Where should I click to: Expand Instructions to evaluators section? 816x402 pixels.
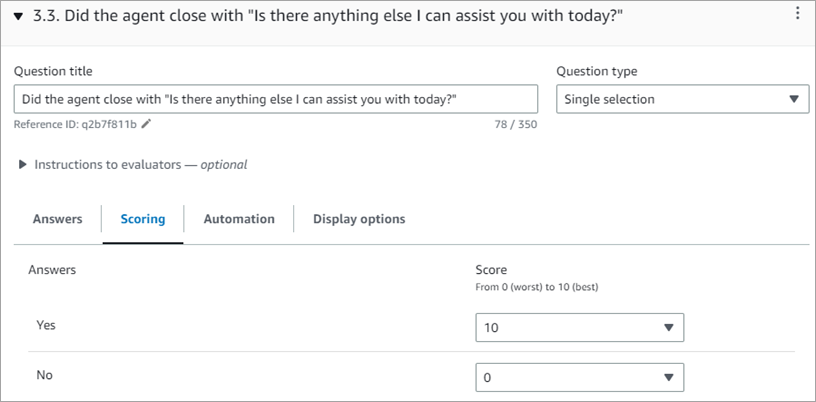pos(23,164)
